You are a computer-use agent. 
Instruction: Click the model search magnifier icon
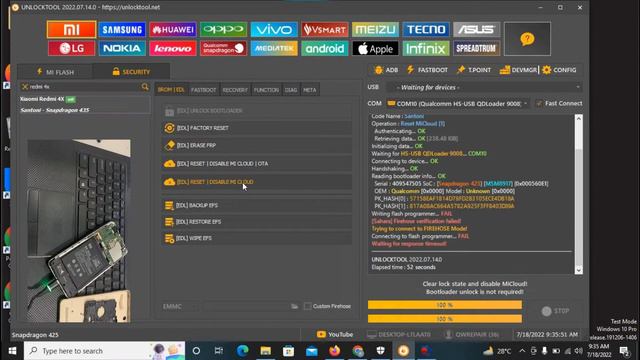[145, 87]
